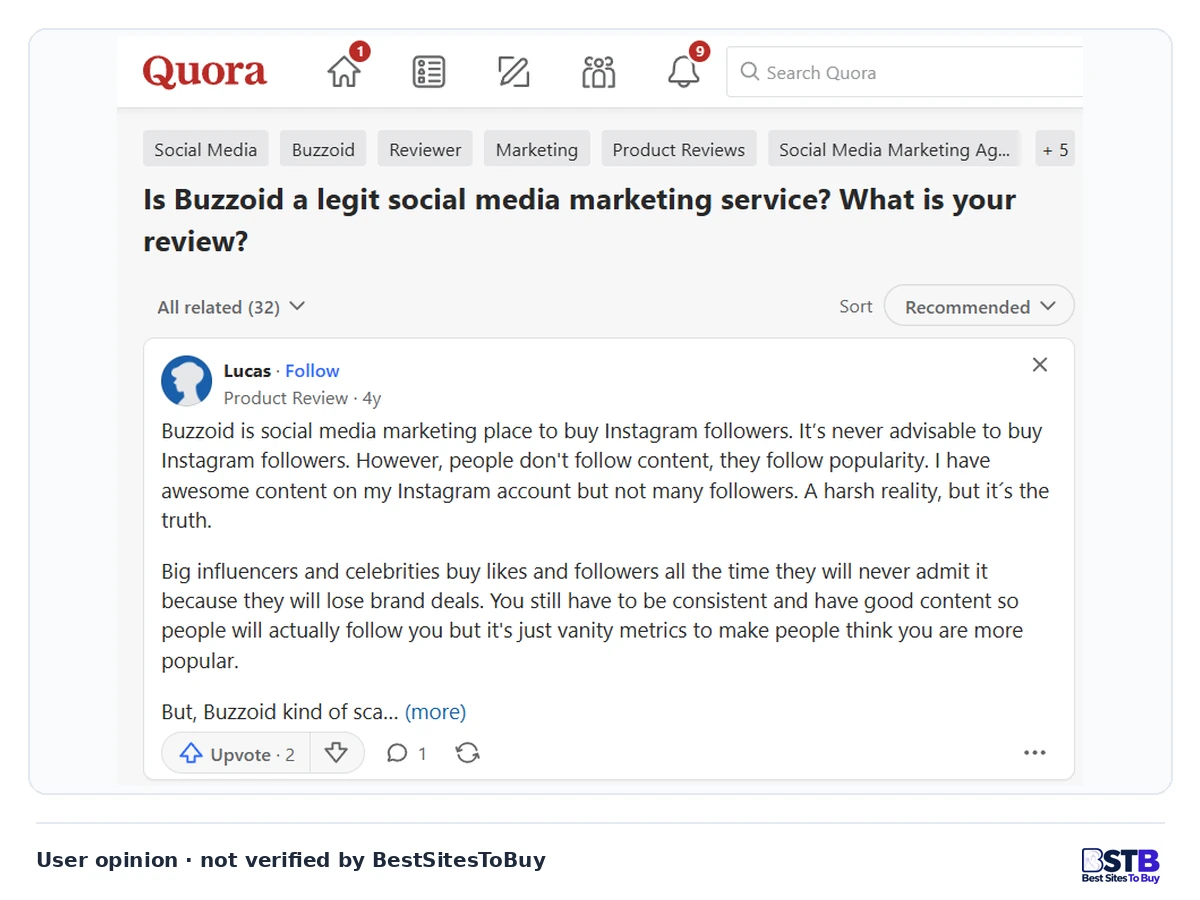Viewport: 1200px width, 900px height.
Task: Select the Product Reviews topic tag
Action: (x=679, y=149)
